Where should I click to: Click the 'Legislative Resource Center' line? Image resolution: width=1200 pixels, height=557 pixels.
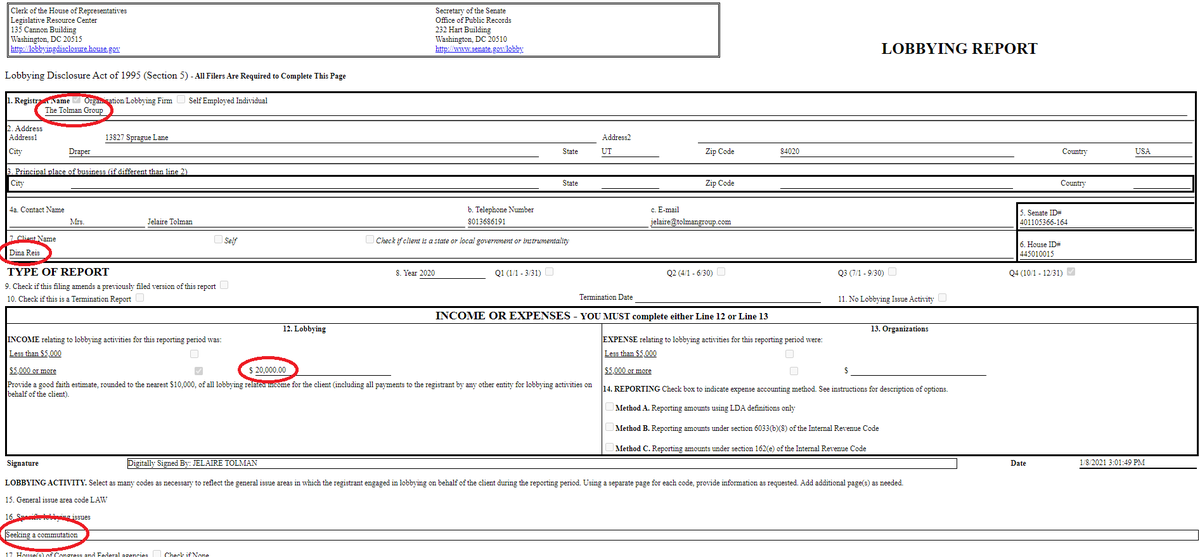click(56, 20)
